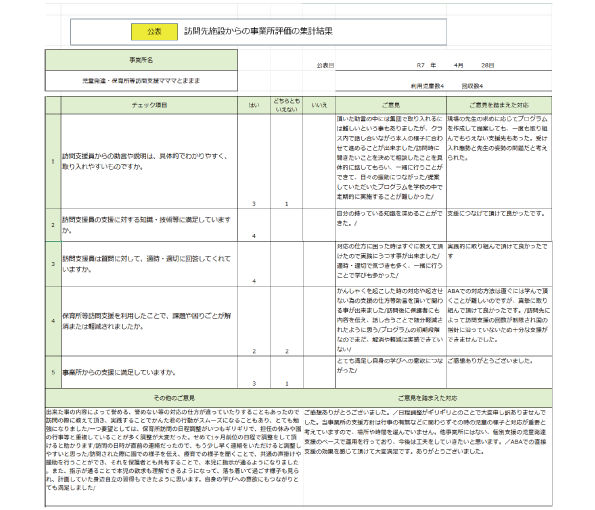
Task: Select the はい column header
Action: tap(254, 105)
